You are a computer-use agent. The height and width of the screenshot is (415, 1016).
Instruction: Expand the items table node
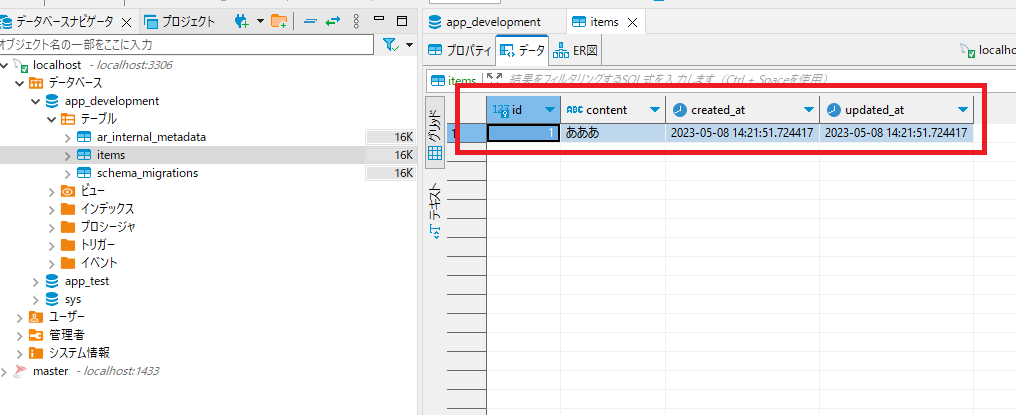click(x=67, y=156)
